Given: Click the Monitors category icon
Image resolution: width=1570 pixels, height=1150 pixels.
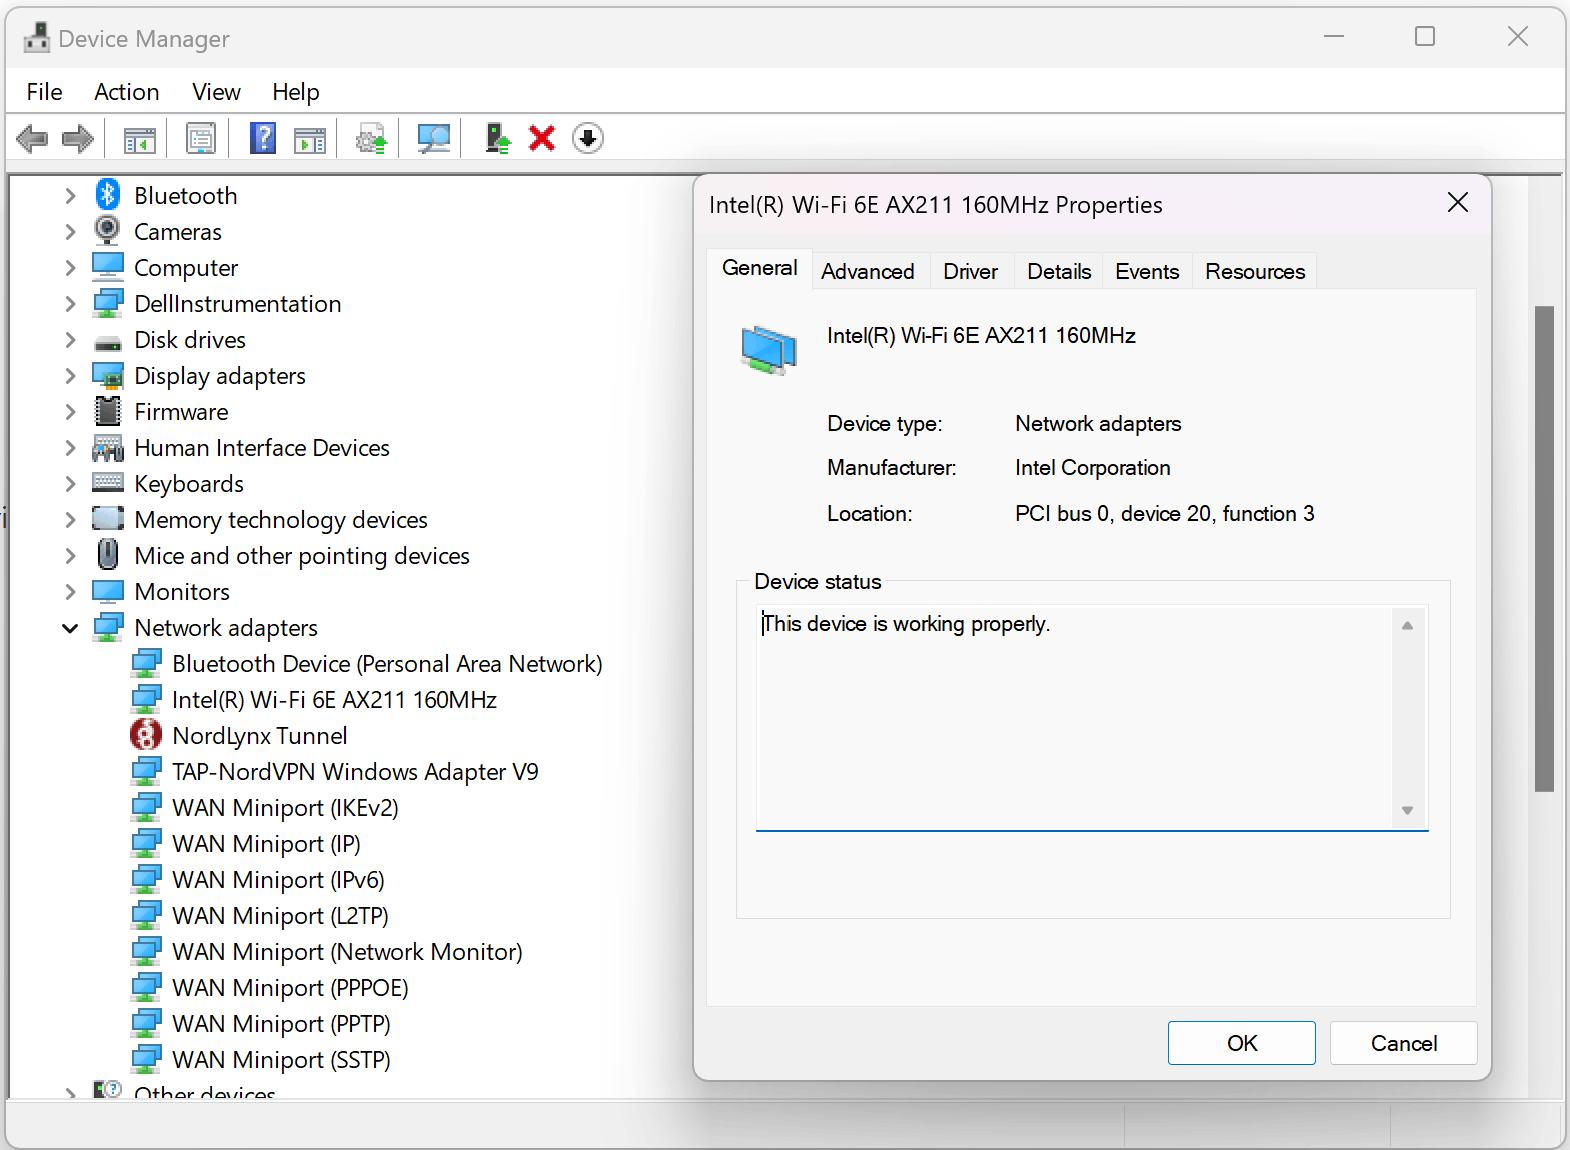Looking at the screenshot, I should pyautogui.click(x=108, y=591).
